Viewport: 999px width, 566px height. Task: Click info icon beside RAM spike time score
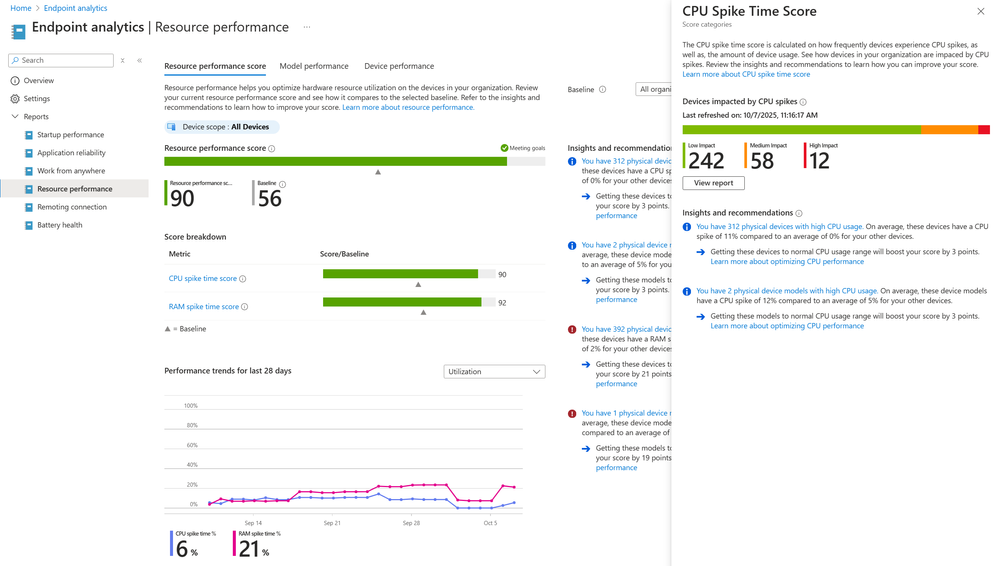(245, 307)
